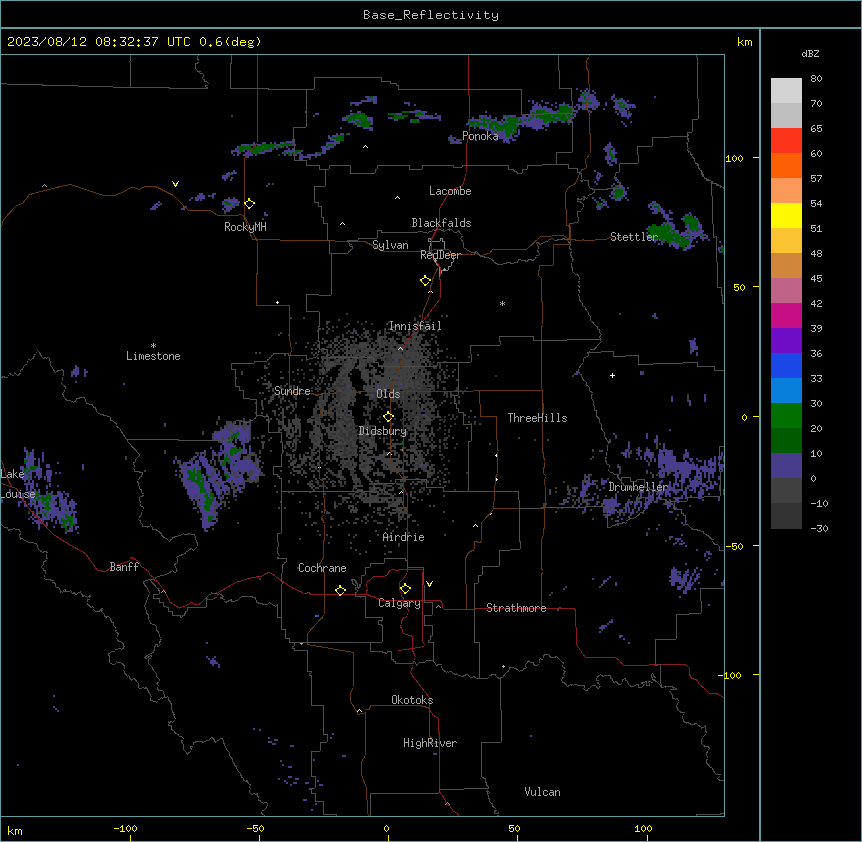Click the Sundre city label
The width and height of the screenshot is (862, 842).
(x=292, y=391)
